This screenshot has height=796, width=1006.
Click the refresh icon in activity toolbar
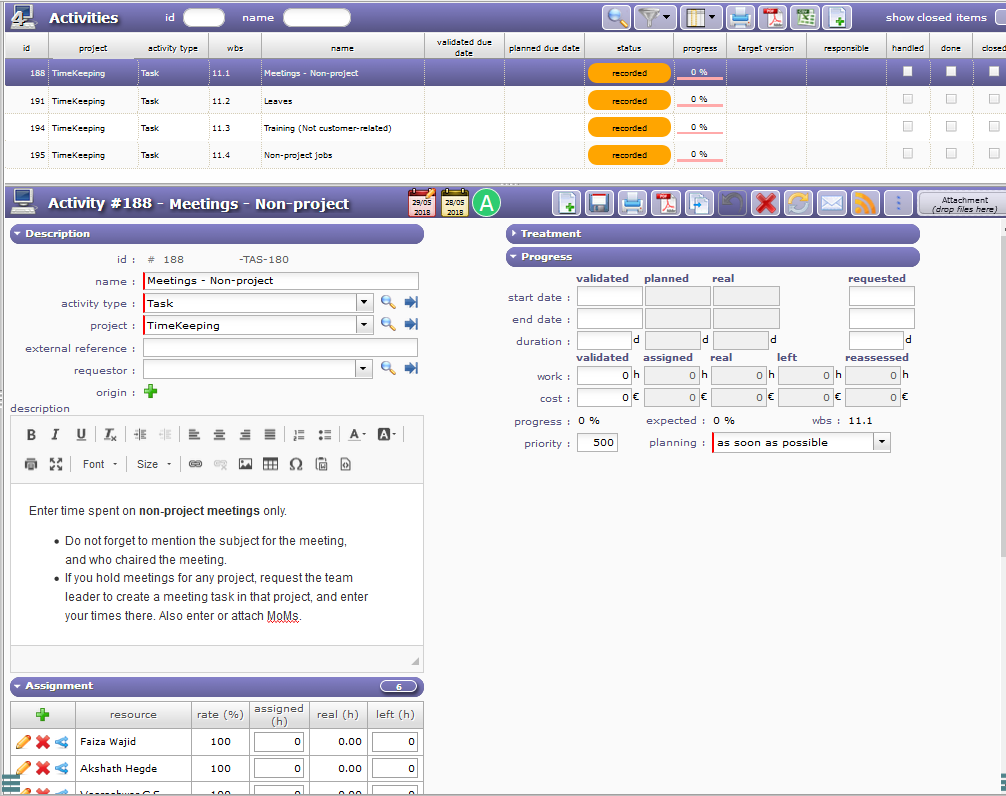(x=798, y=203)
